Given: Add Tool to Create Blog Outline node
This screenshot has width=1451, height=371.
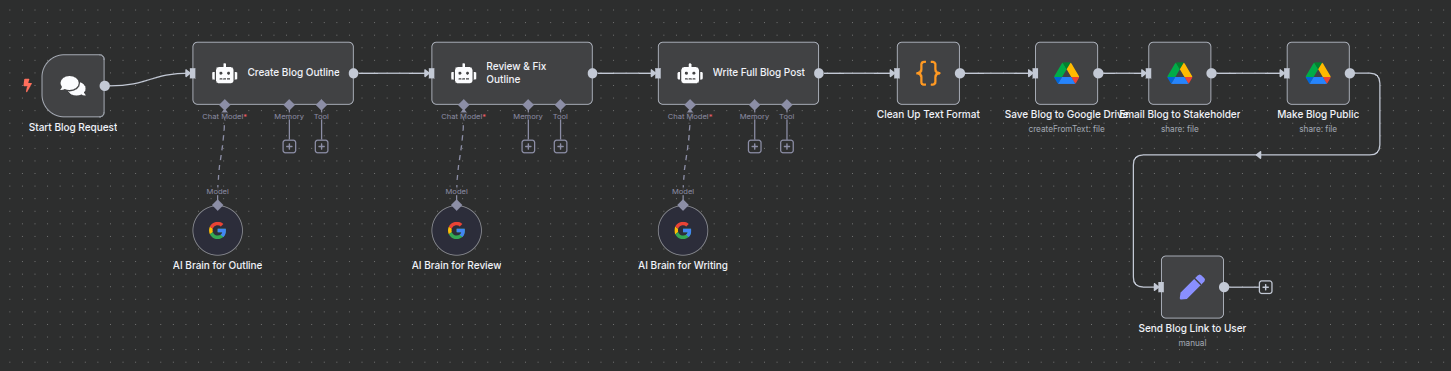Looking at the screenshot, I should click(x=321, y=146).
